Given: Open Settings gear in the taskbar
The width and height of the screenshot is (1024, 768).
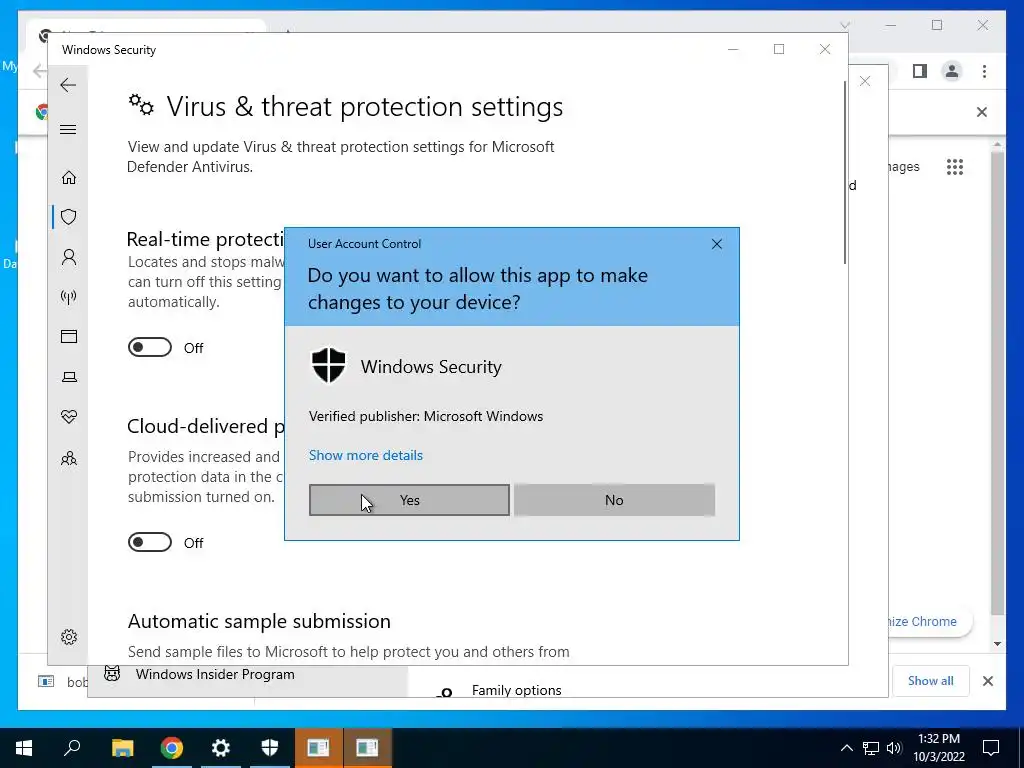Looking at the screenshot, I should click(221, 748).
